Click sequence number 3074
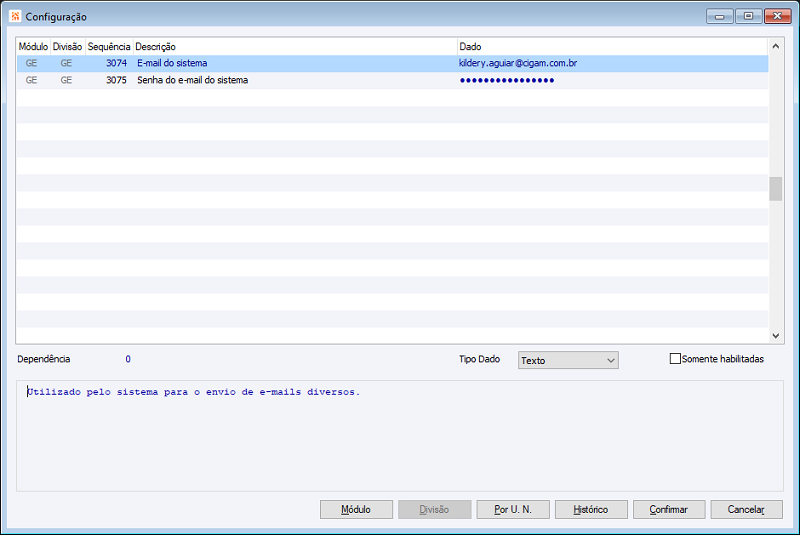The width and height of the screenshot is (800, 535). point(116,63)
